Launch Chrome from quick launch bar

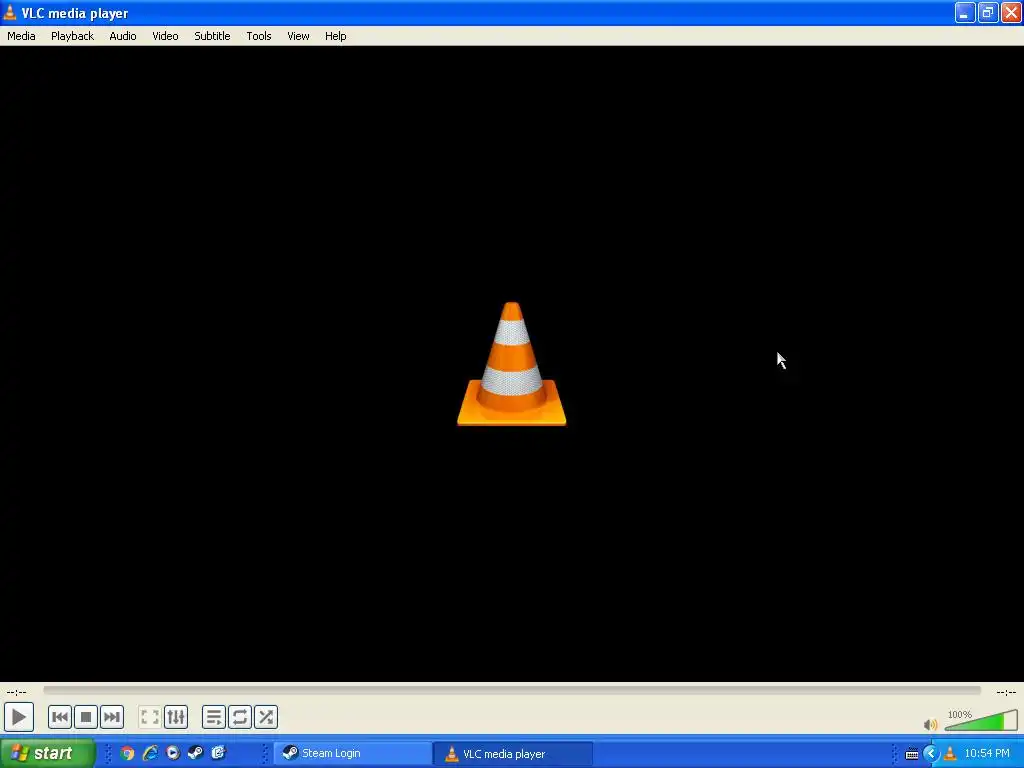point(127,754)
